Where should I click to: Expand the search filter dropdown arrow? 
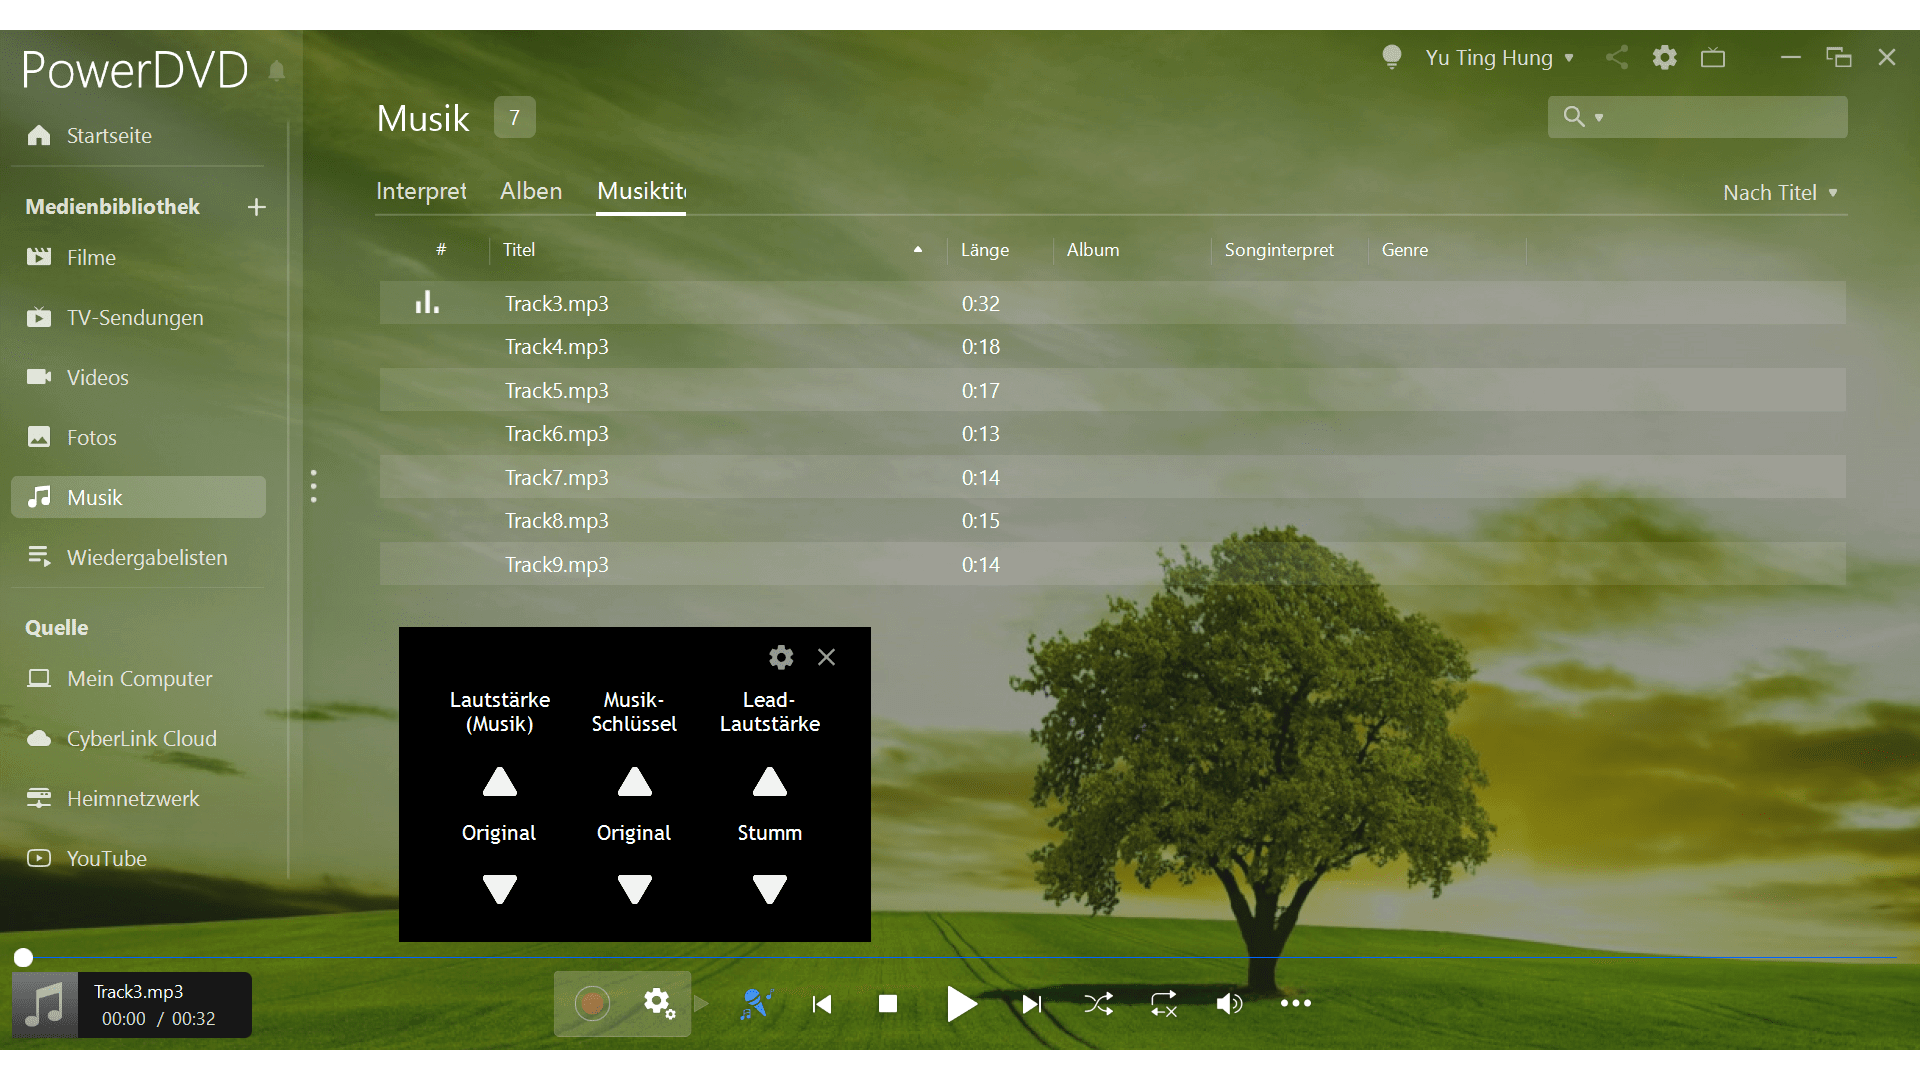tap(1599, 118)
